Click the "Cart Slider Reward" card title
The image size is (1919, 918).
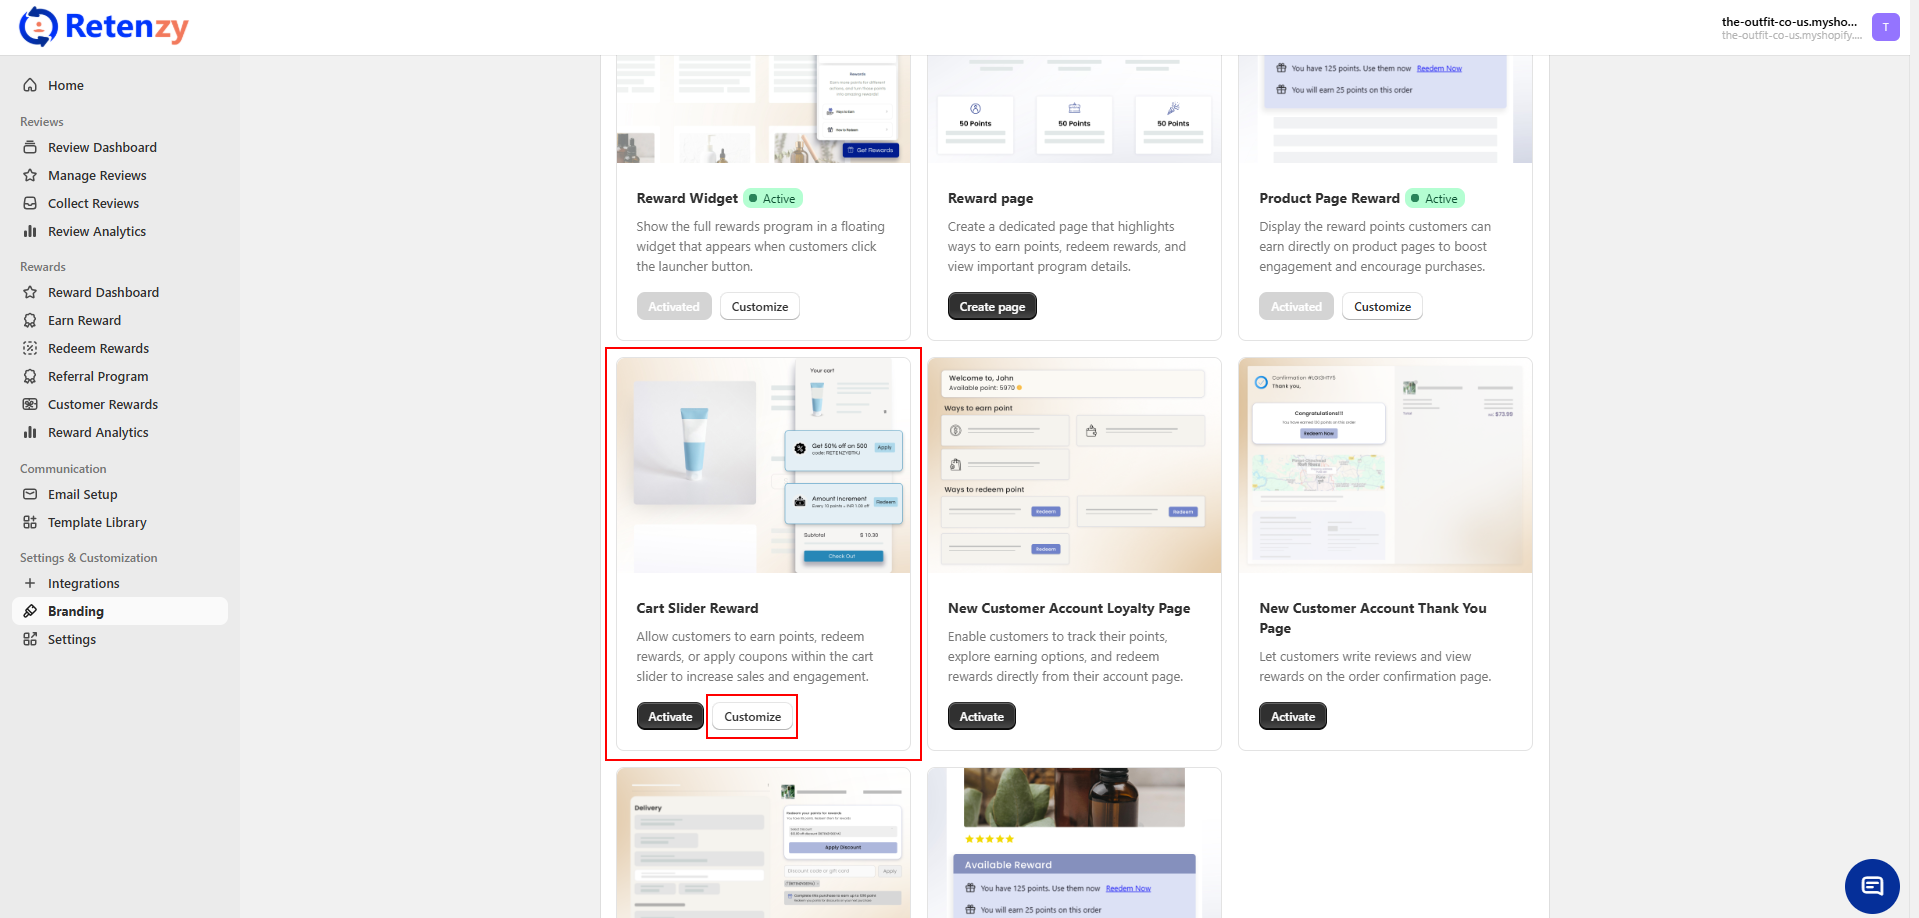697,608
